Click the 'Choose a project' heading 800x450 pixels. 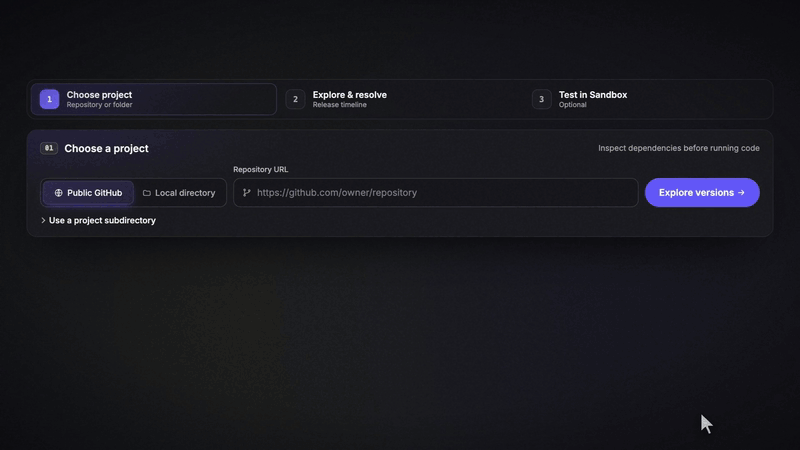click(x=106, y=148)
